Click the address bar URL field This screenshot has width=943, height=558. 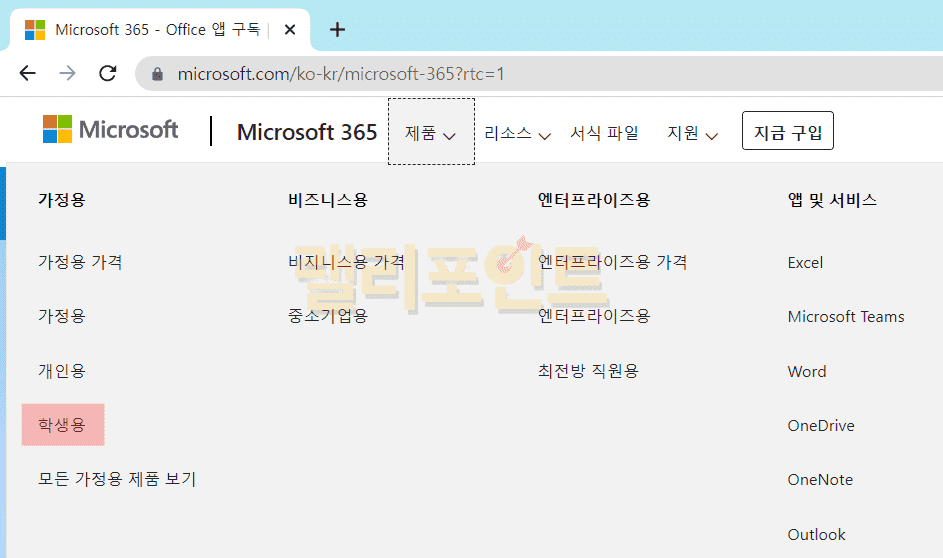(500, 74)
